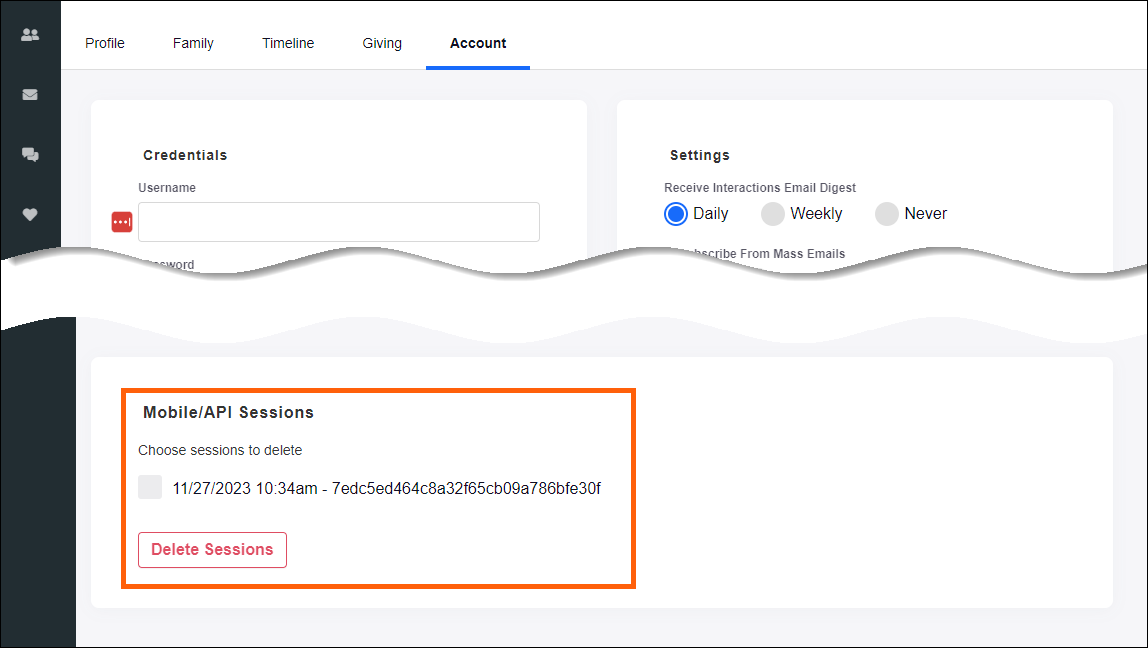The width and height of the screenshot is (1148, 648).
Task: Click the Credentials section heading
Action: (185, 155)
